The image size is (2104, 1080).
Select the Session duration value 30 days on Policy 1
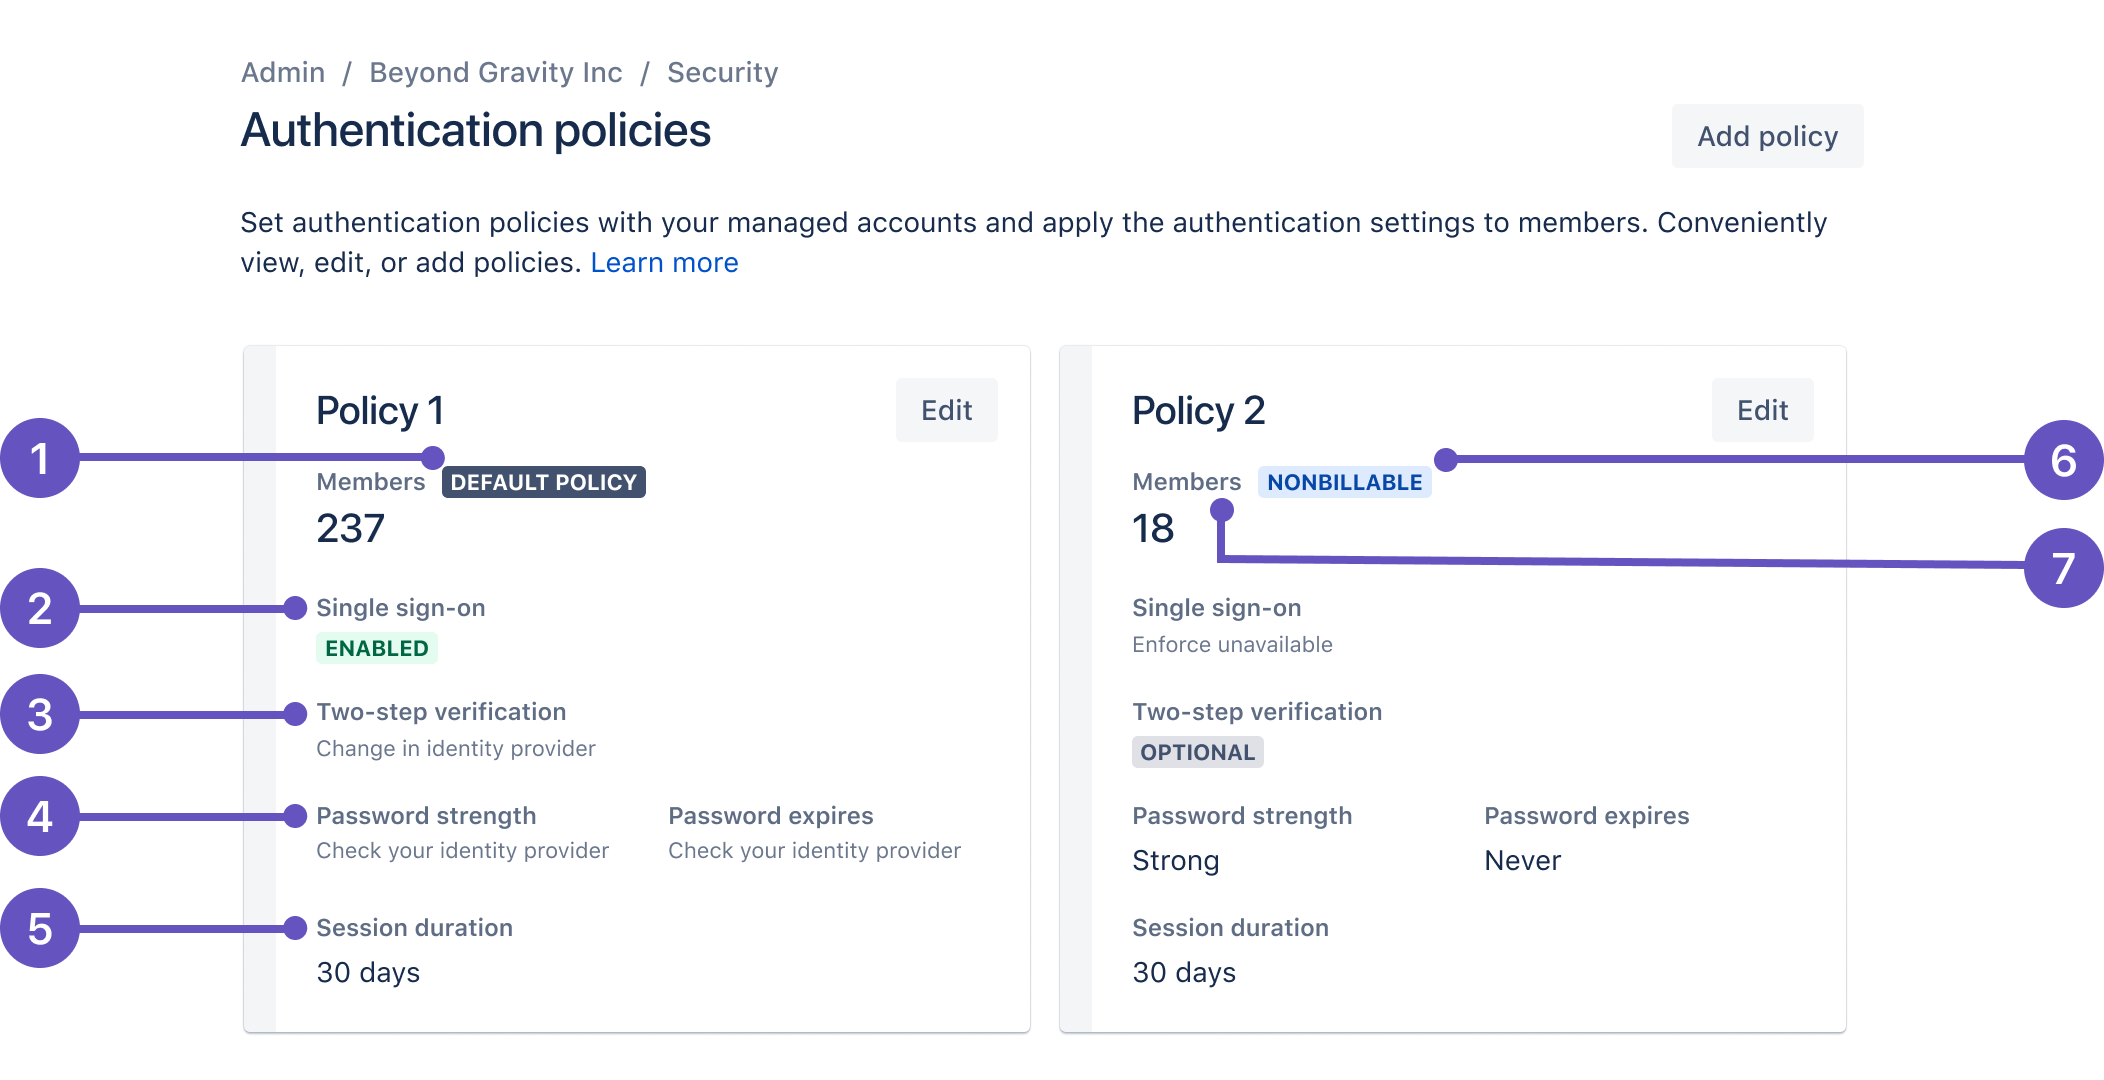point(368,972)
